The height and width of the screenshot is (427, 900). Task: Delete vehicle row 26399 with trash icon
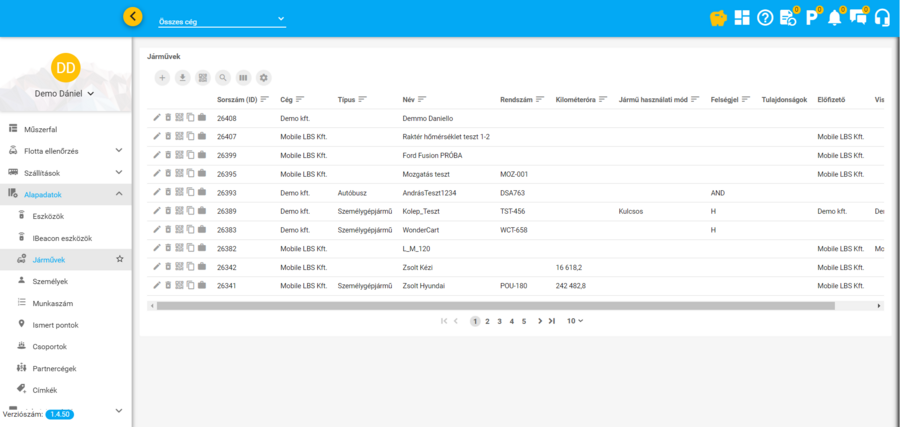[x=168, y=155]
